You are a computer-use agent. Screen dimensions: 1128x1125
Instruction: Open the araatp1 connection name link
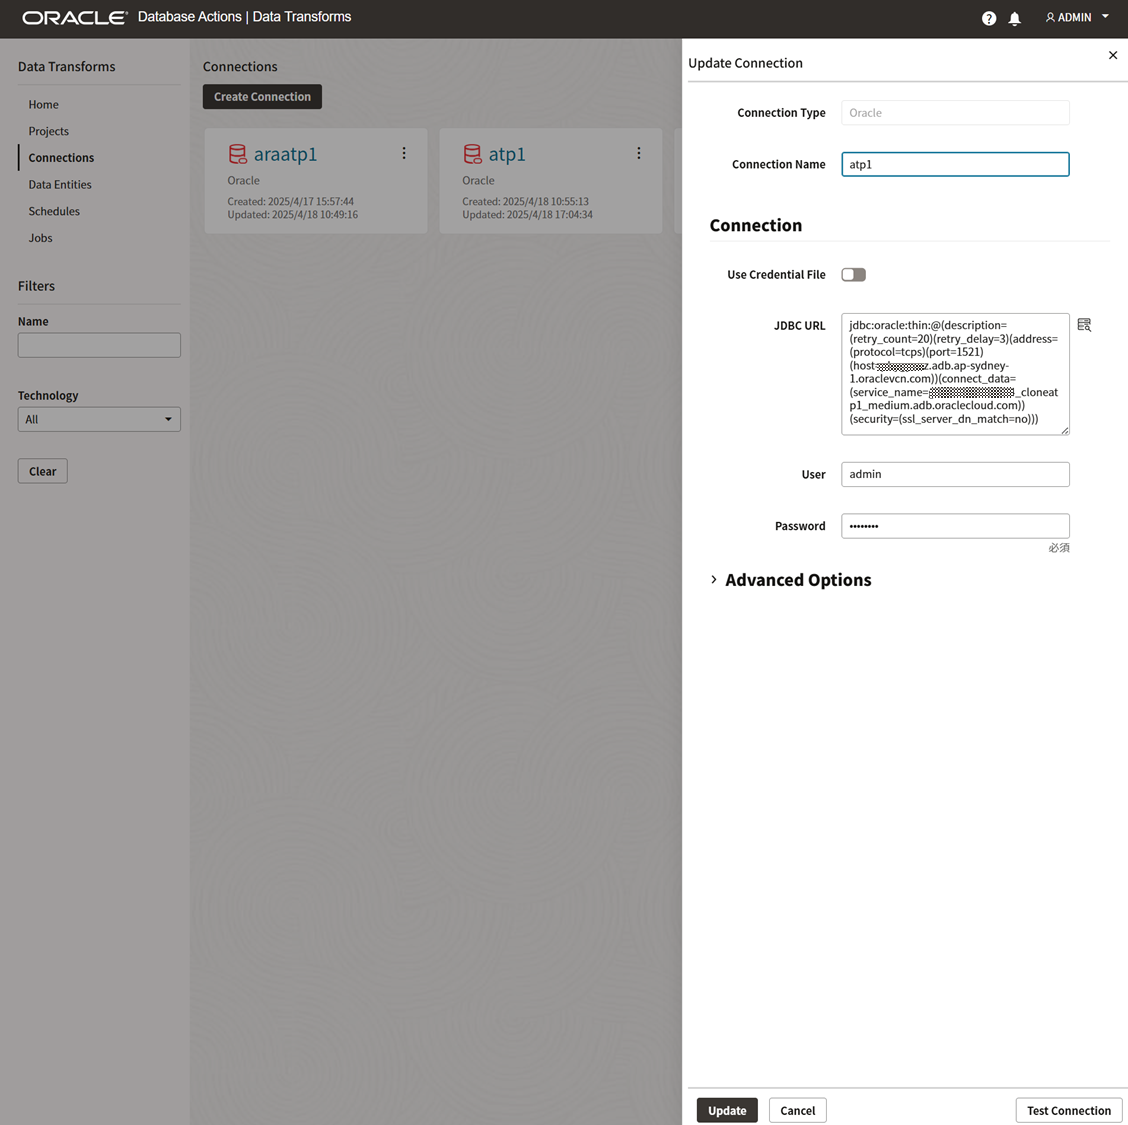click(286, 154)
